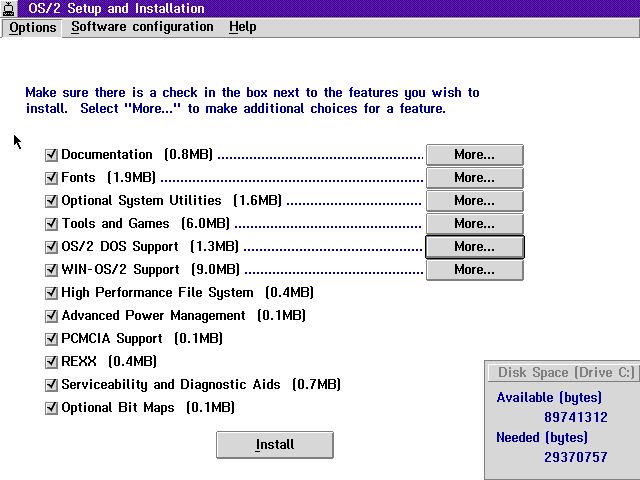Toggle Serviceability and Diagnostic Aids checkbox
640x480 pixels.
(51, 384)
